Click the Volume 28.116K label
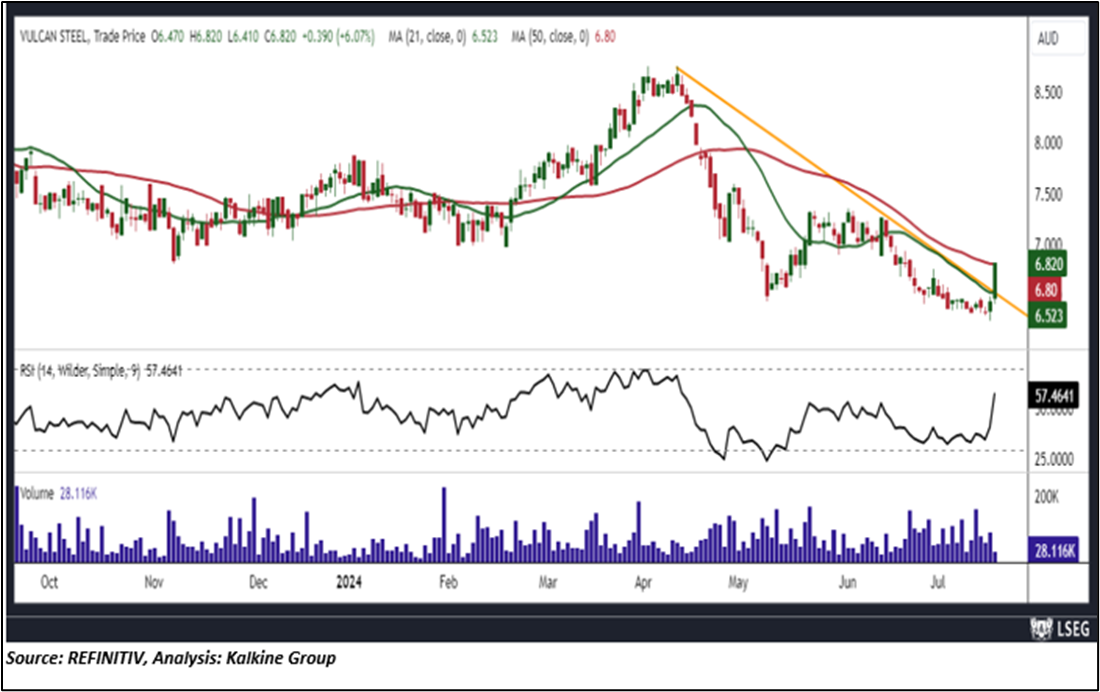 (x=58, y=493)
